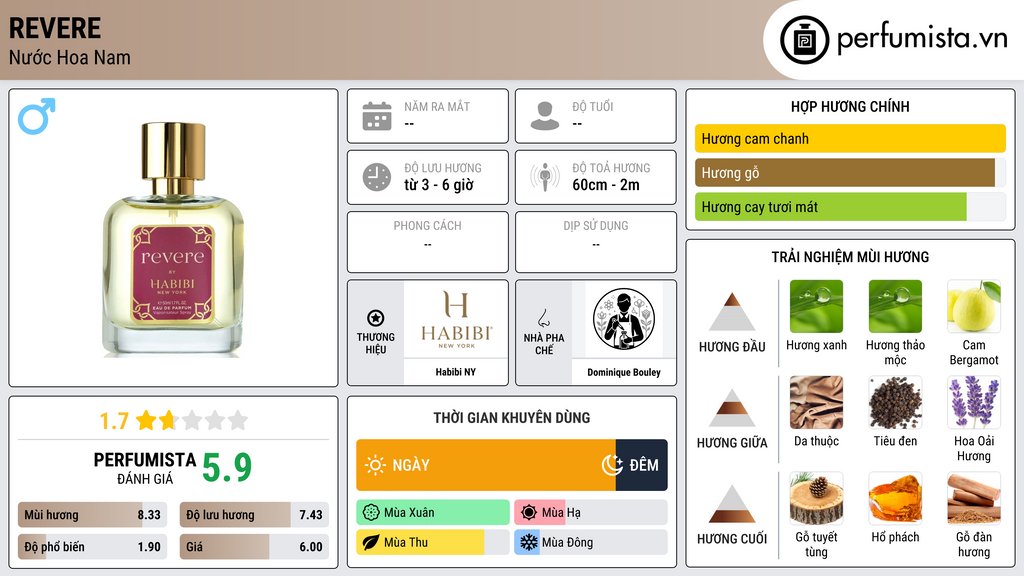Click the perfumista.vn site name
The image size is (1024, 576).
922,38
